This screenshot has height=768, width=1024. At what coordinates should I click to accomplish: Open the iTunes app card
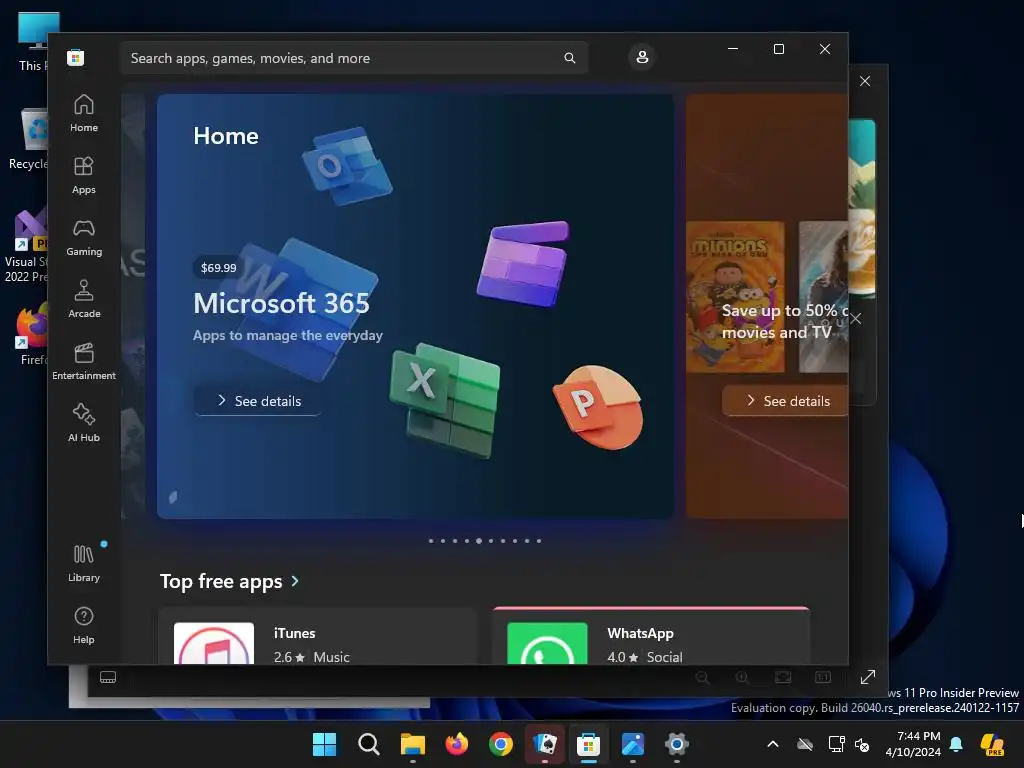[318, 637]
